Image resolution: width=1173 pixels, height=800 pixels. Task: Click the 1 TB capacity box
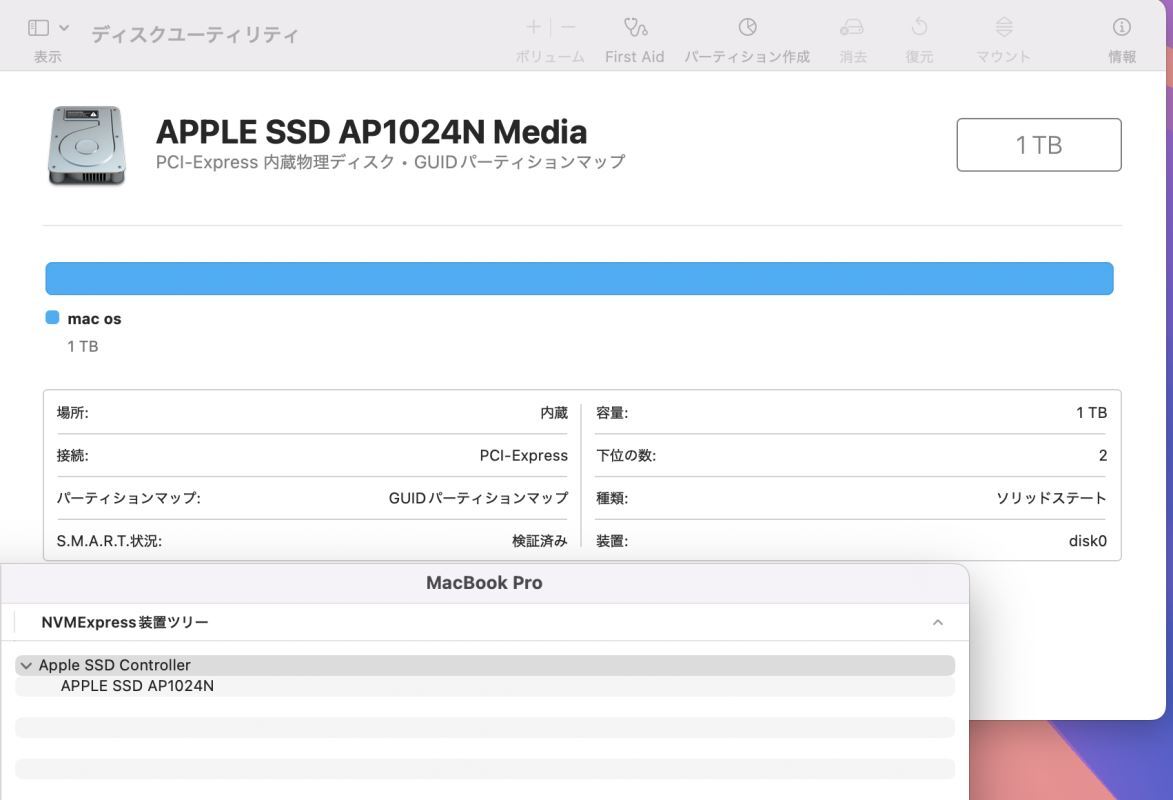coord(1038,144)
